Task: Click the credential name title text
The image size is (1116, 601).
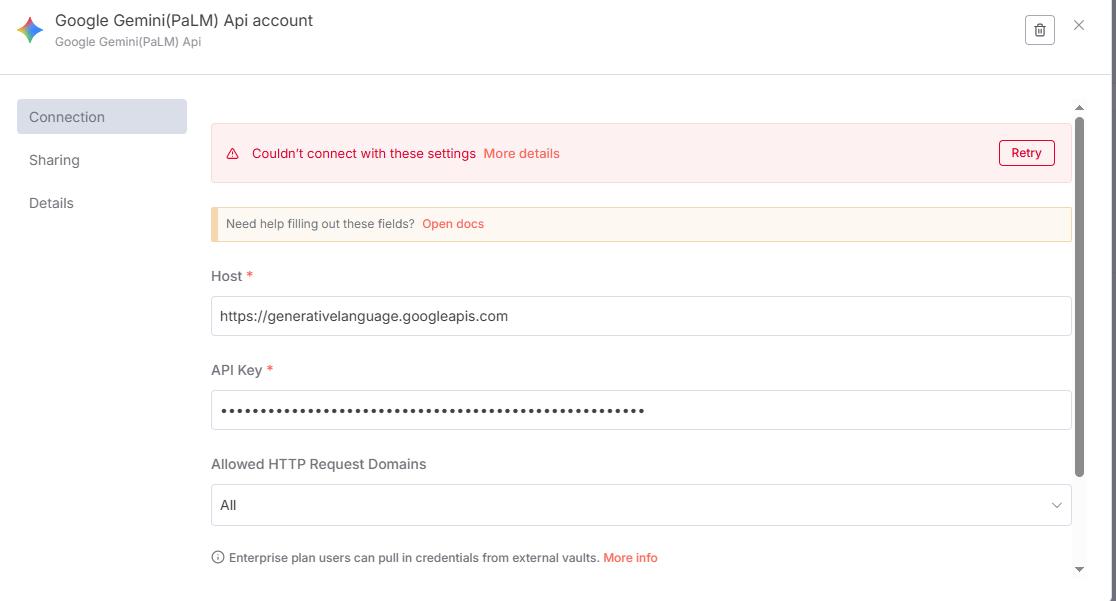Action: pos(184,20)
